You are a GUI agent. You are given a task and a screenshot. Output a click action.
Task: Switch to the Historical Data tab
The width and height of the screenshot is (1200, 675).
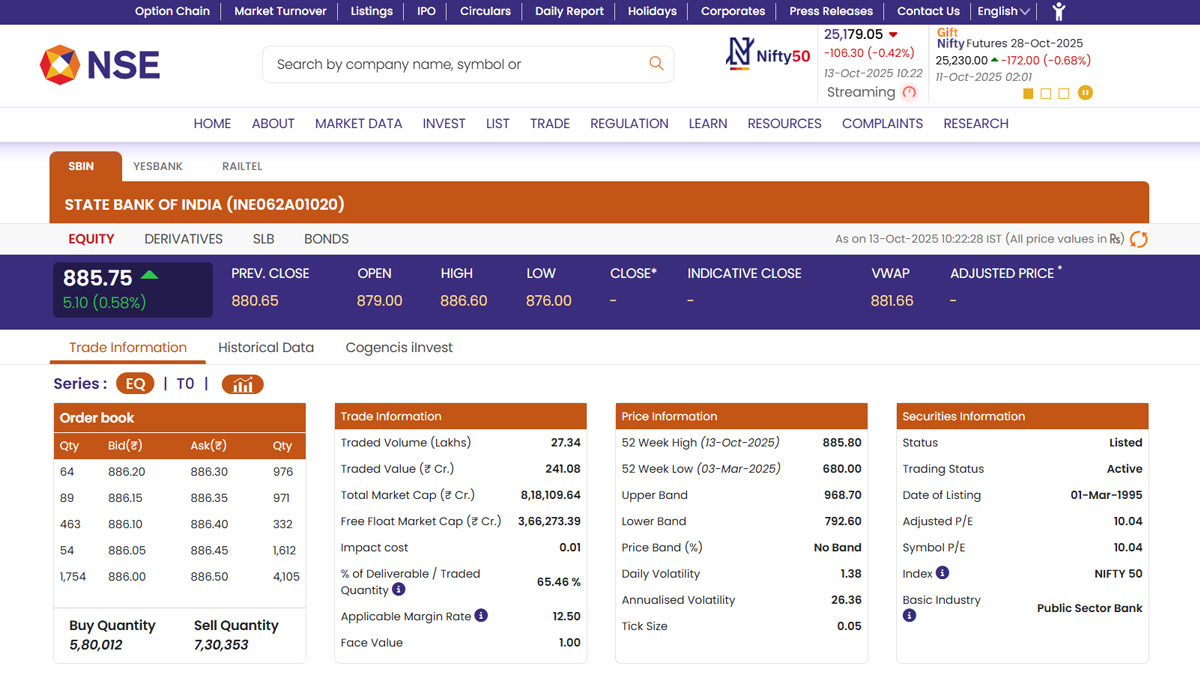tap(266, 348)
